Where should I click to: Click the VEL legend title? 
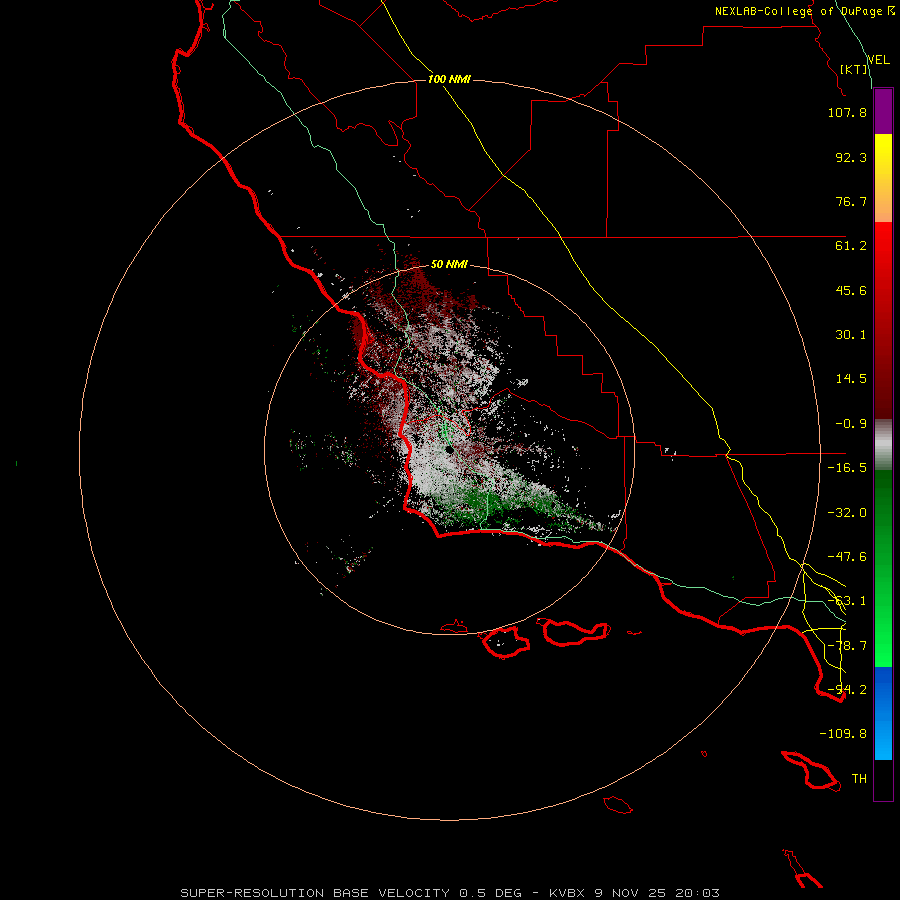tap(878, 60)
